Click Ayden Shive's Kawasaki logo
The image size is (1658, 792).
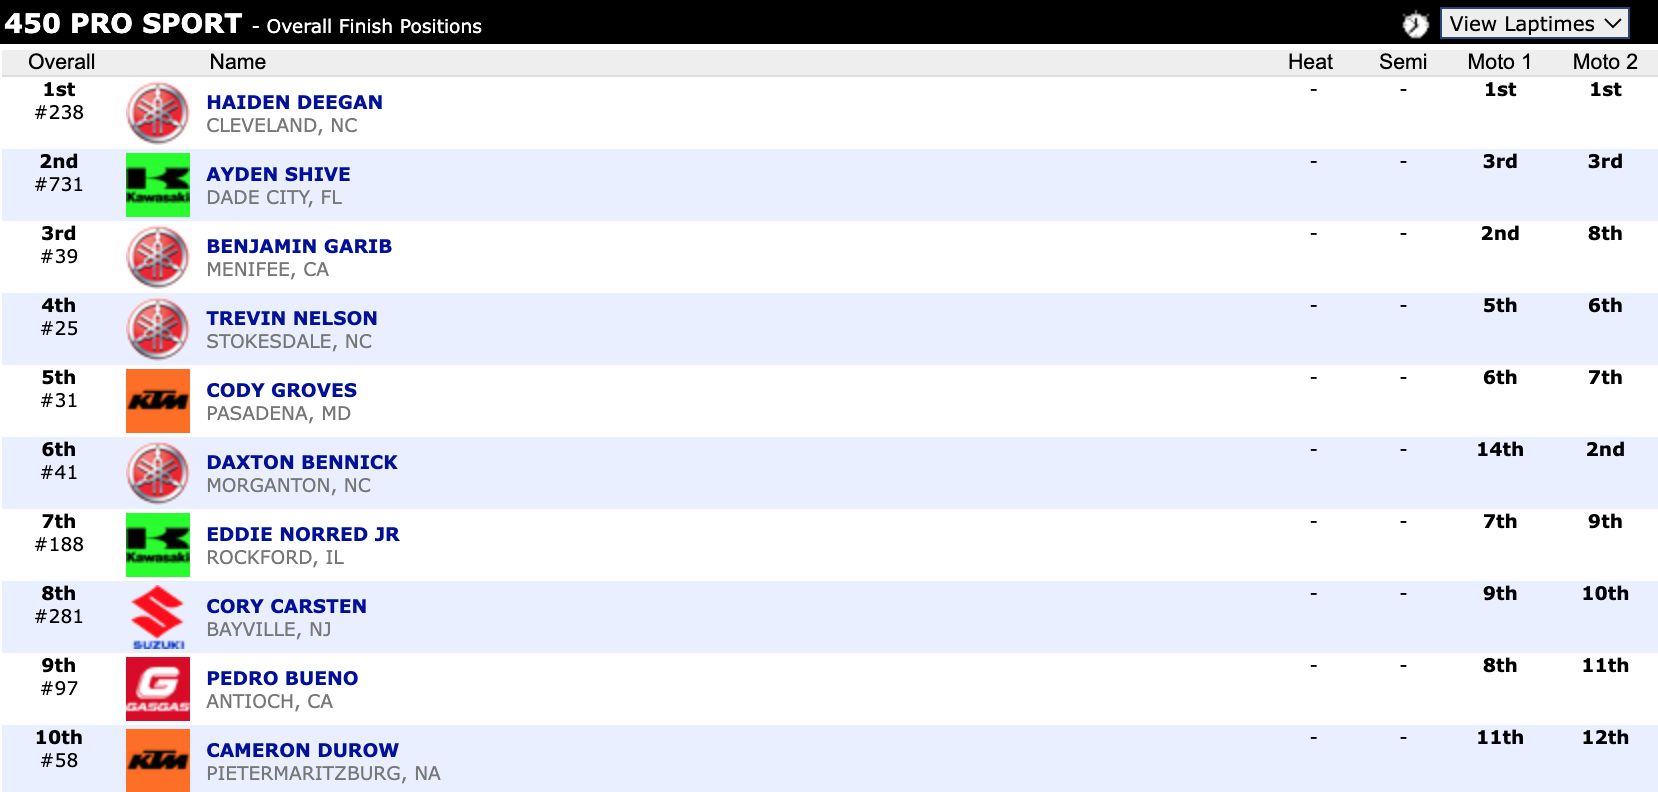coord(157,185)
